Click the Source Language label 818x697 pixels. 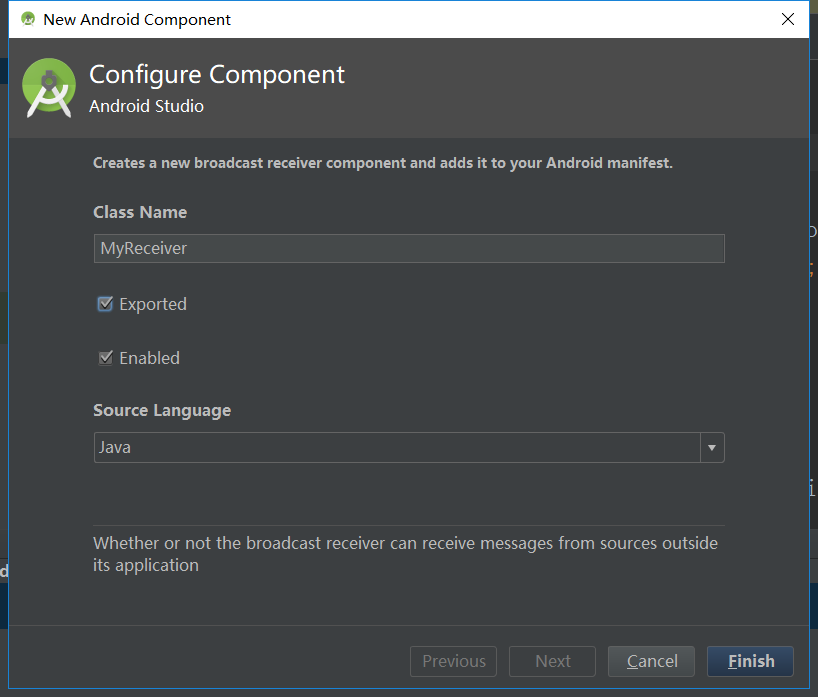tap(162, 411)
